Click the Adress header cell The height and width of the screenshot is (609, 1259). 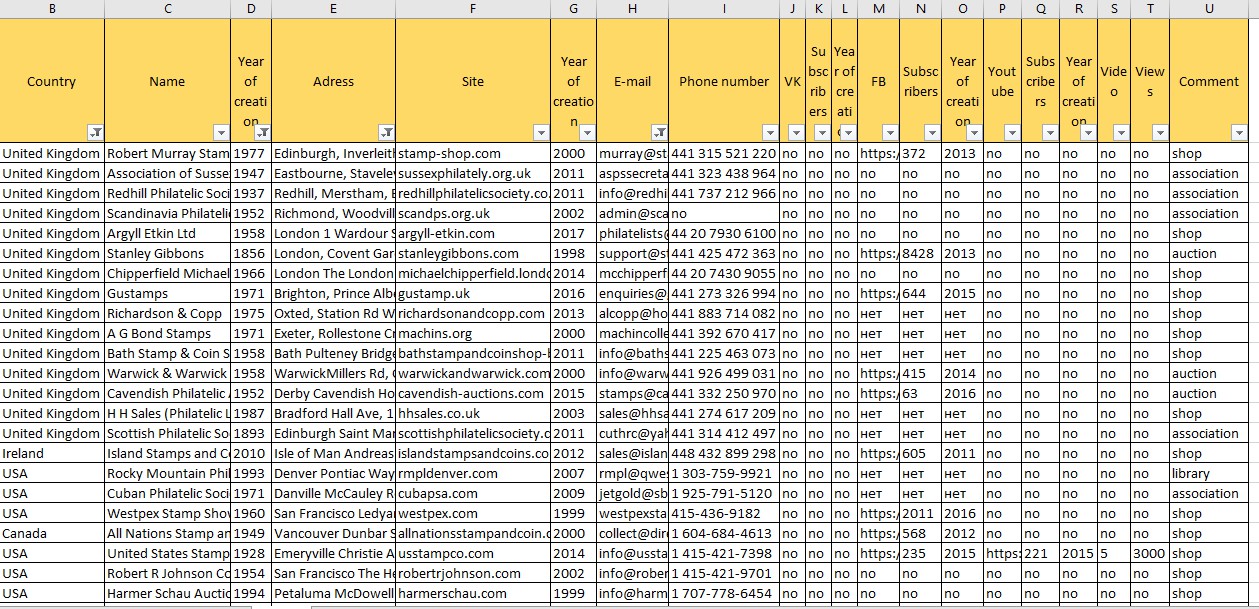(333, 81)
